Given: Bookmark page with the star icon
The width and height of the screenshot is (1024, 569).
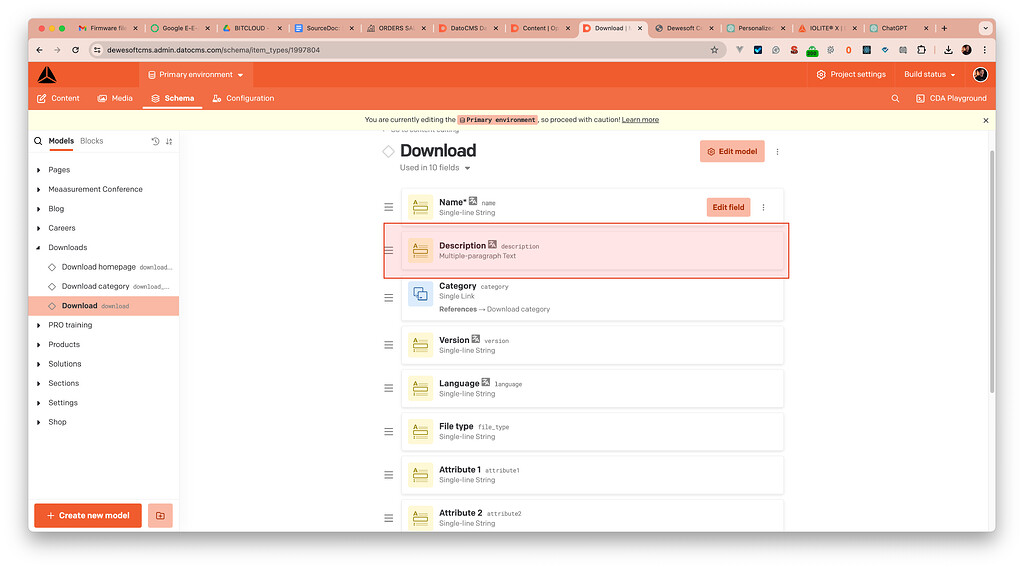Looking at the screenshot, I should coord(714,50).
